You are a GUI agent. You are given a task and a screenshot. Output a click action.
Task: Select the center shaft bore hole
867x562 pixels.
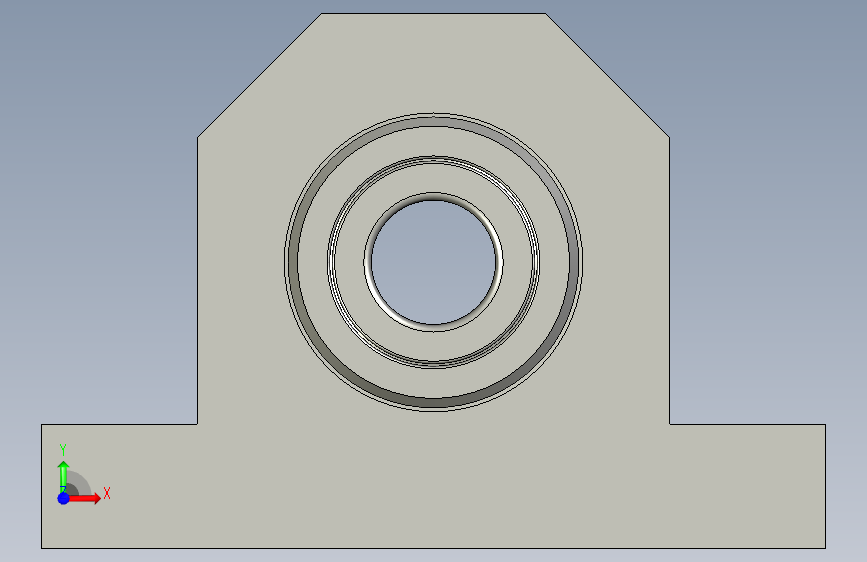point(434,262)
